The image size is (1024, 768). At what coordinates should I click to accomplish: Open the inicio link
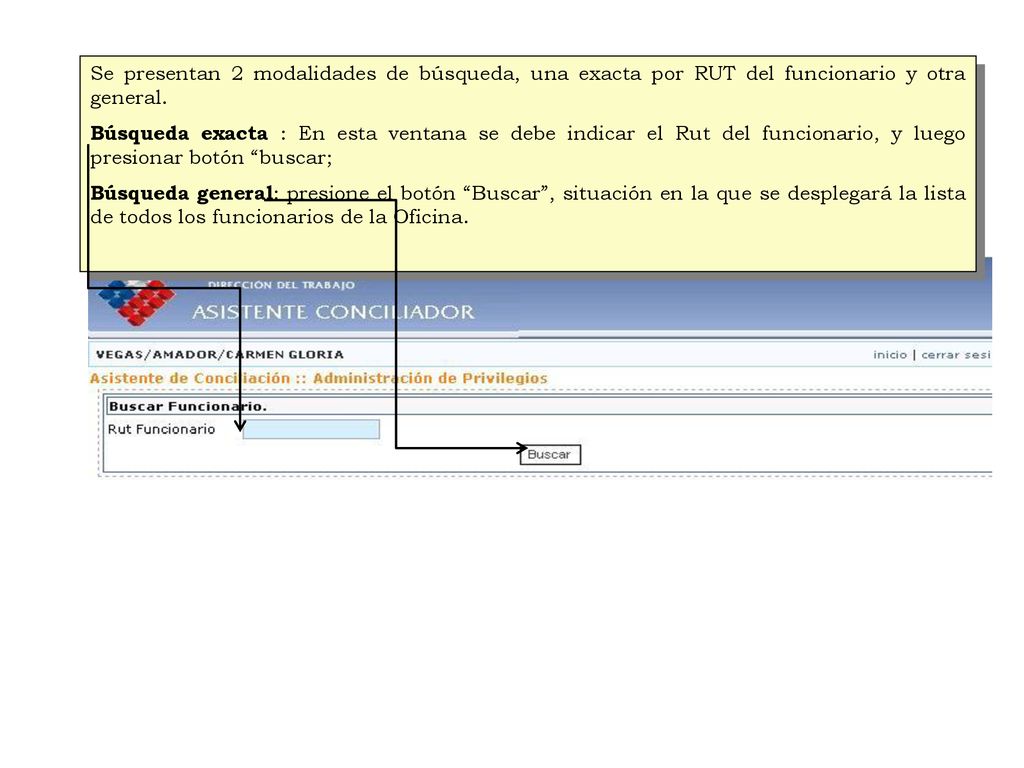pyautogui.click(x=890, y=355)
